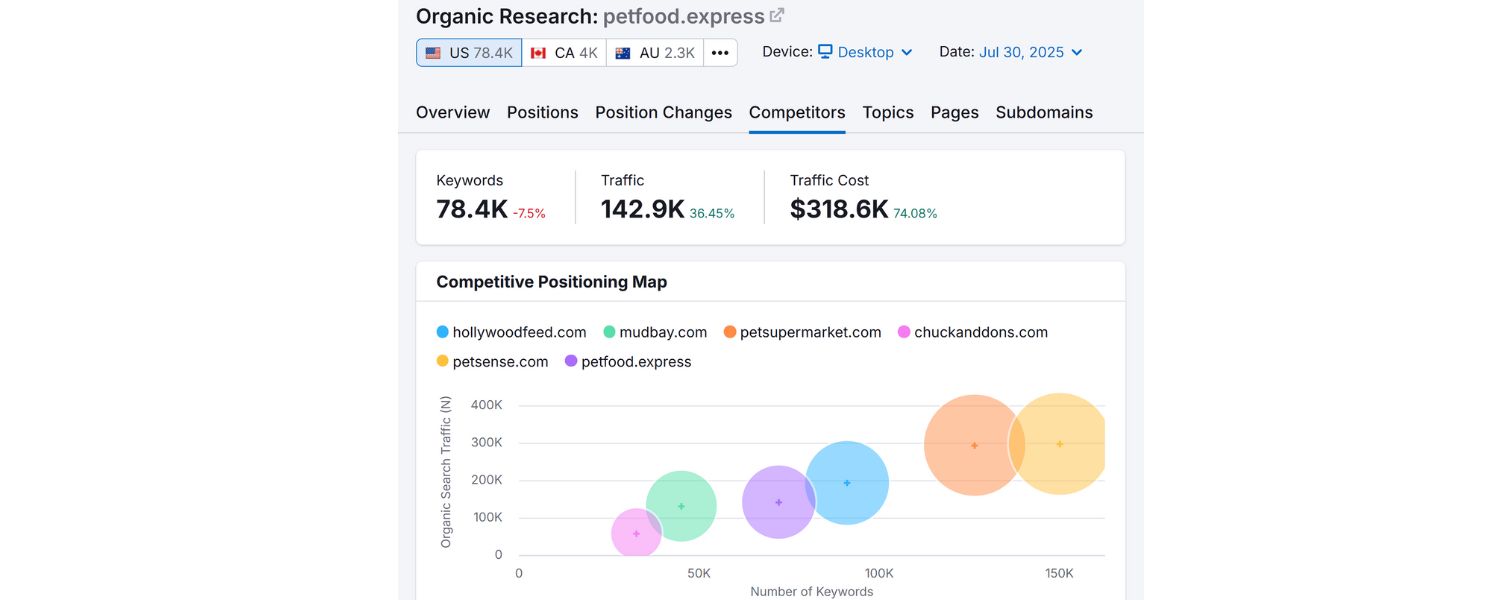The image size is (1500, 600).
Task: Select the US flag database button
Action: coord(468,53)
